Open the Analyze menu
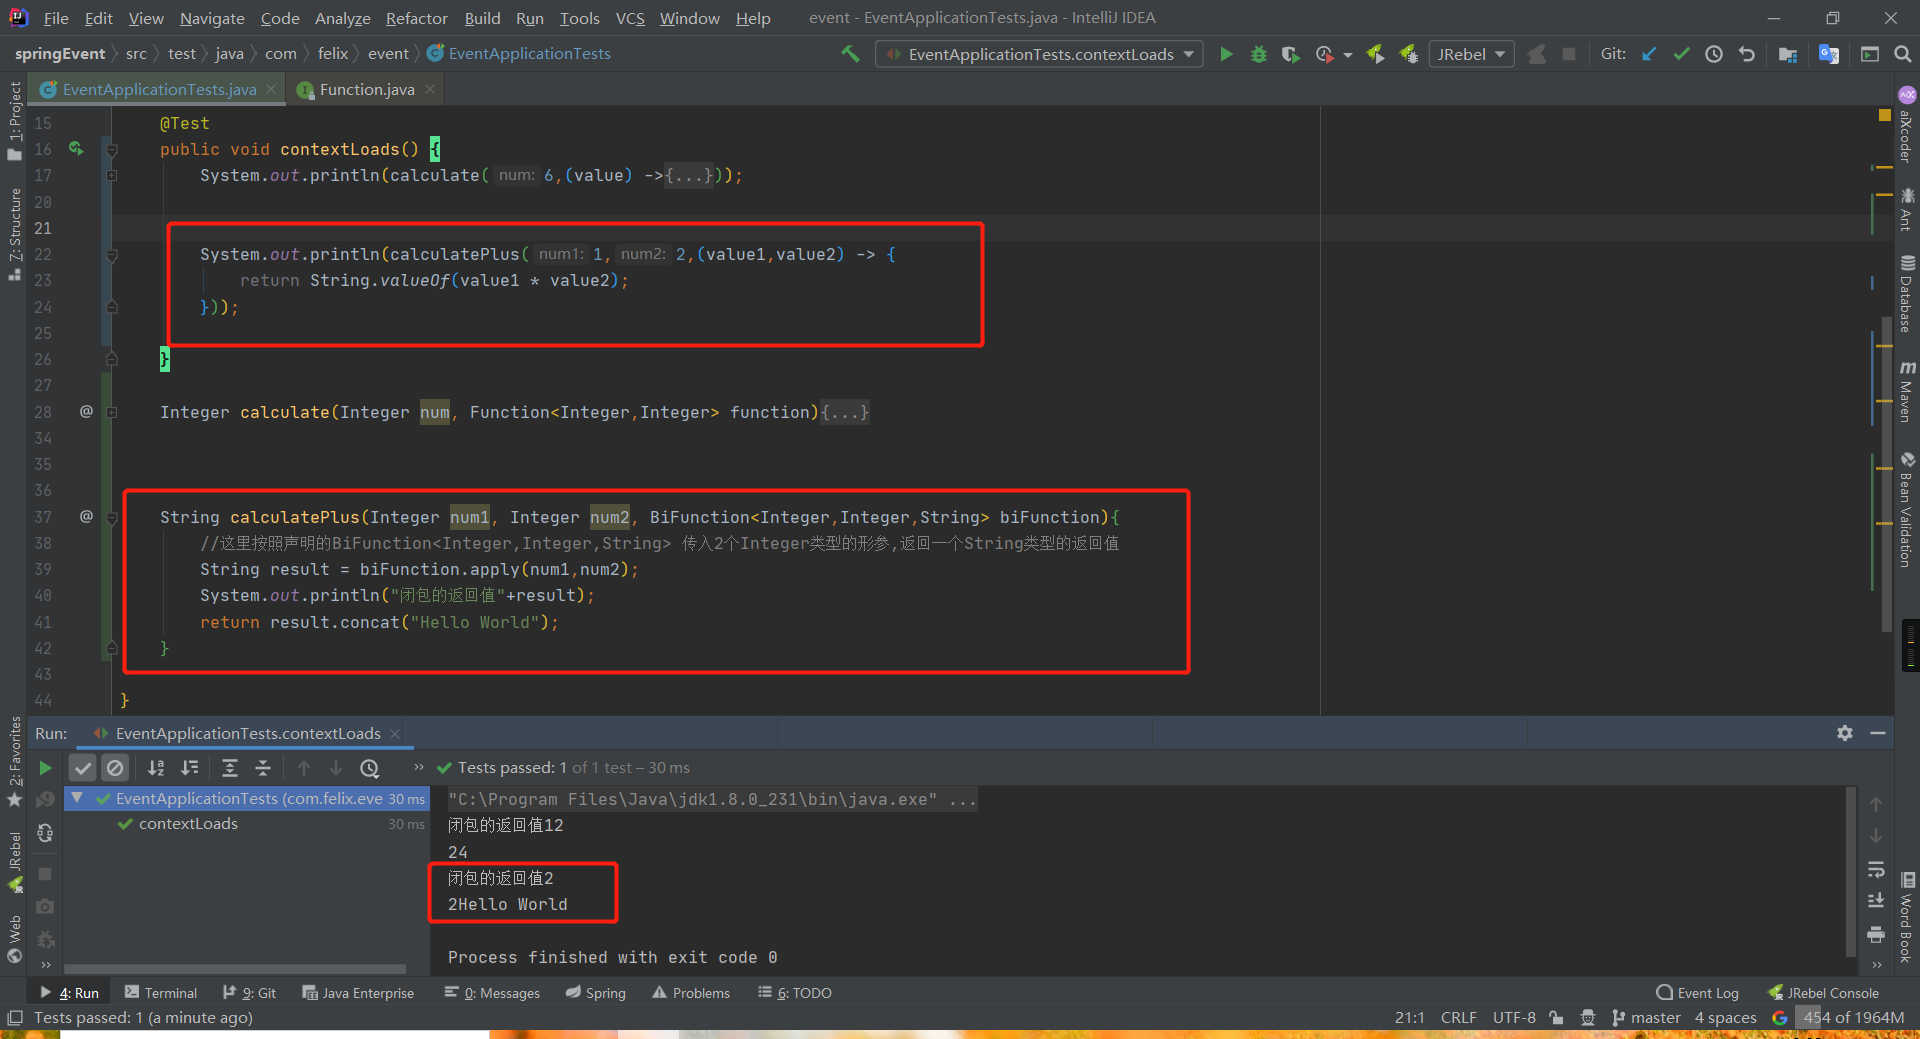 (x=342, y=18)
